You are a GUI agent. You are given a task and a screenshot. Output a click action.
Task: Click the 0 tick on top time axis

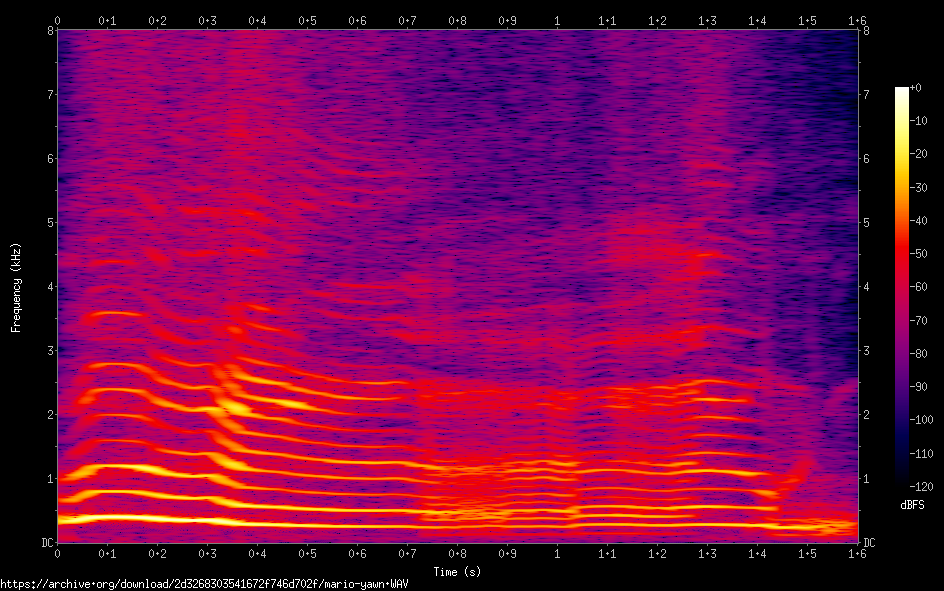point(57,20)
